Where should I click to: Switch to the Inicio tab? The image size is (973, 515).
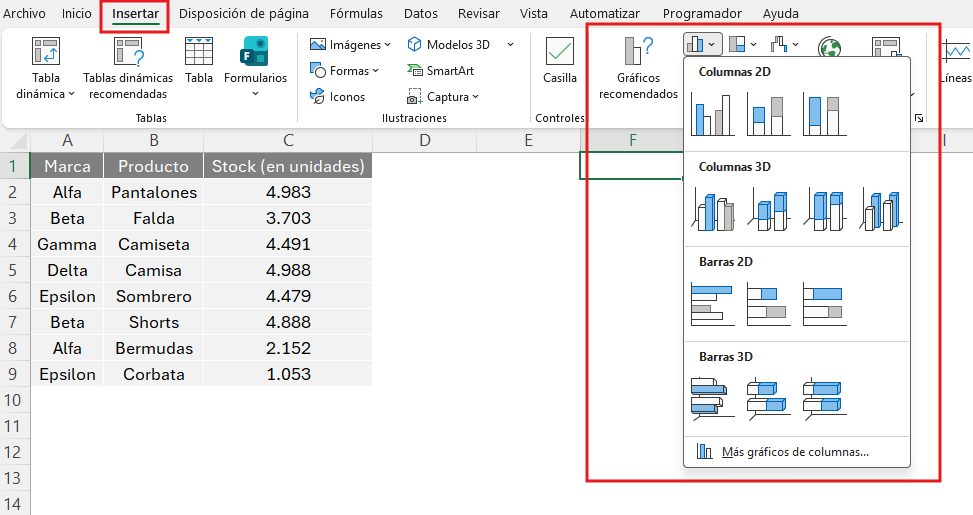coord(76,13)
